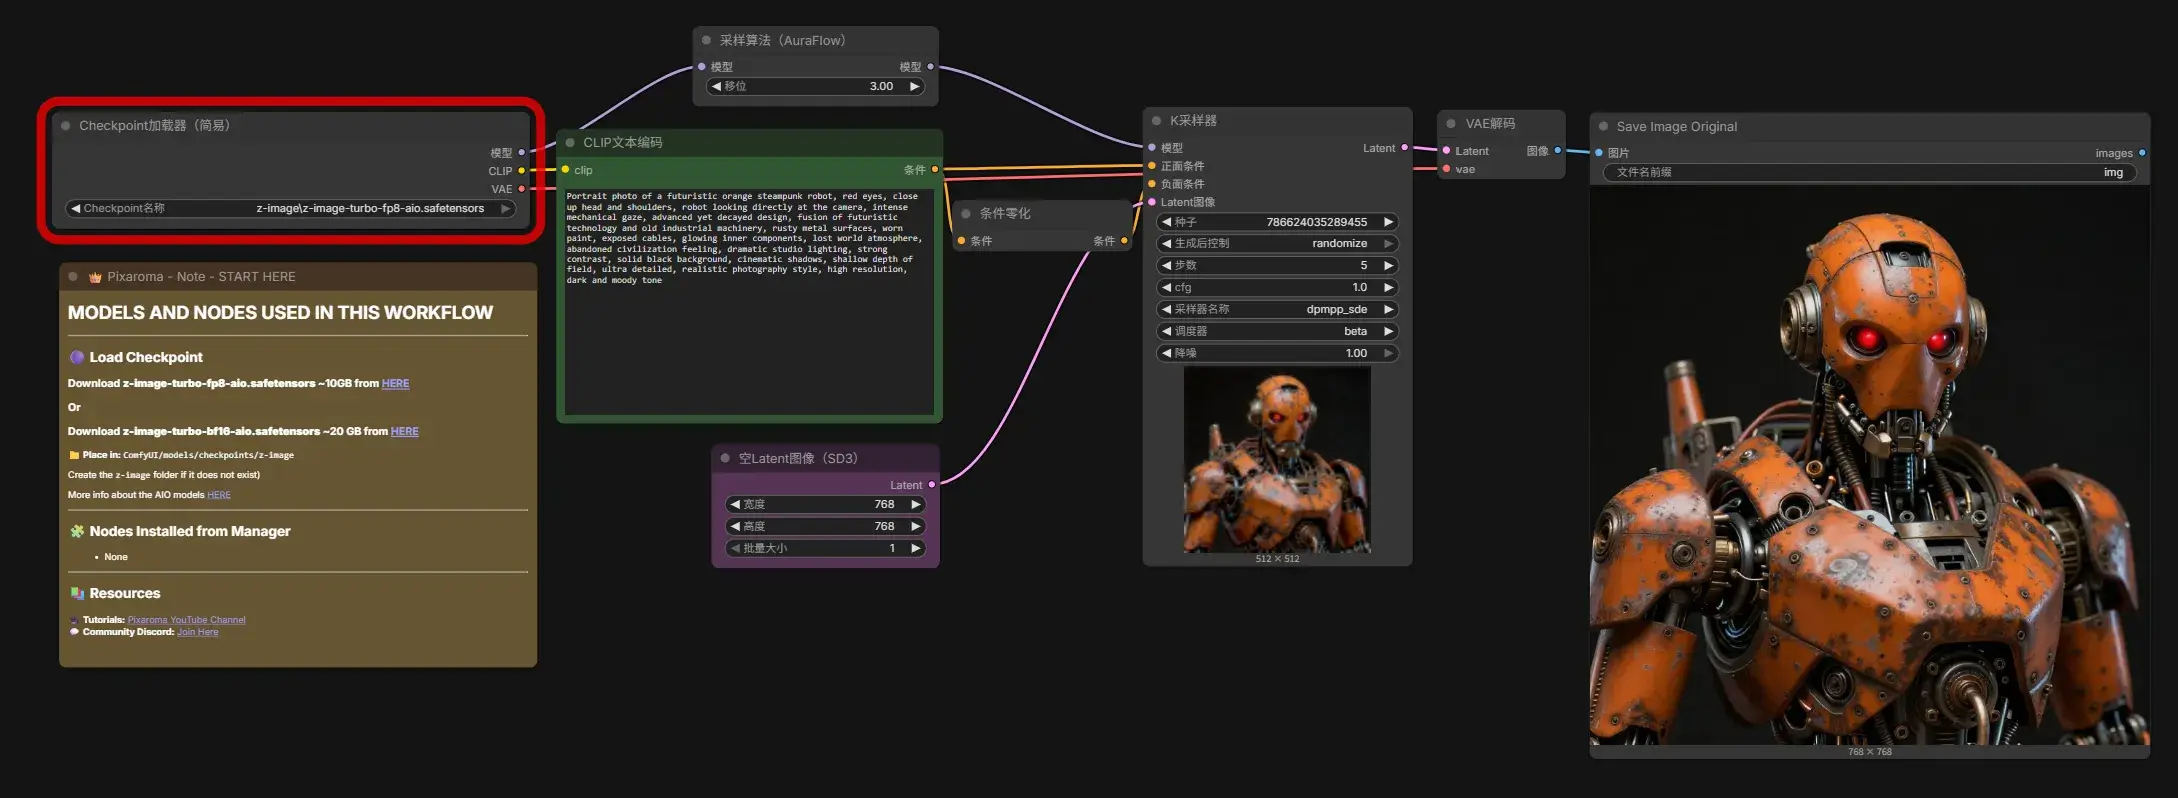The image size is (2178, 798).
Task: Increase 移位 value with right arrow
Action: 914,87
